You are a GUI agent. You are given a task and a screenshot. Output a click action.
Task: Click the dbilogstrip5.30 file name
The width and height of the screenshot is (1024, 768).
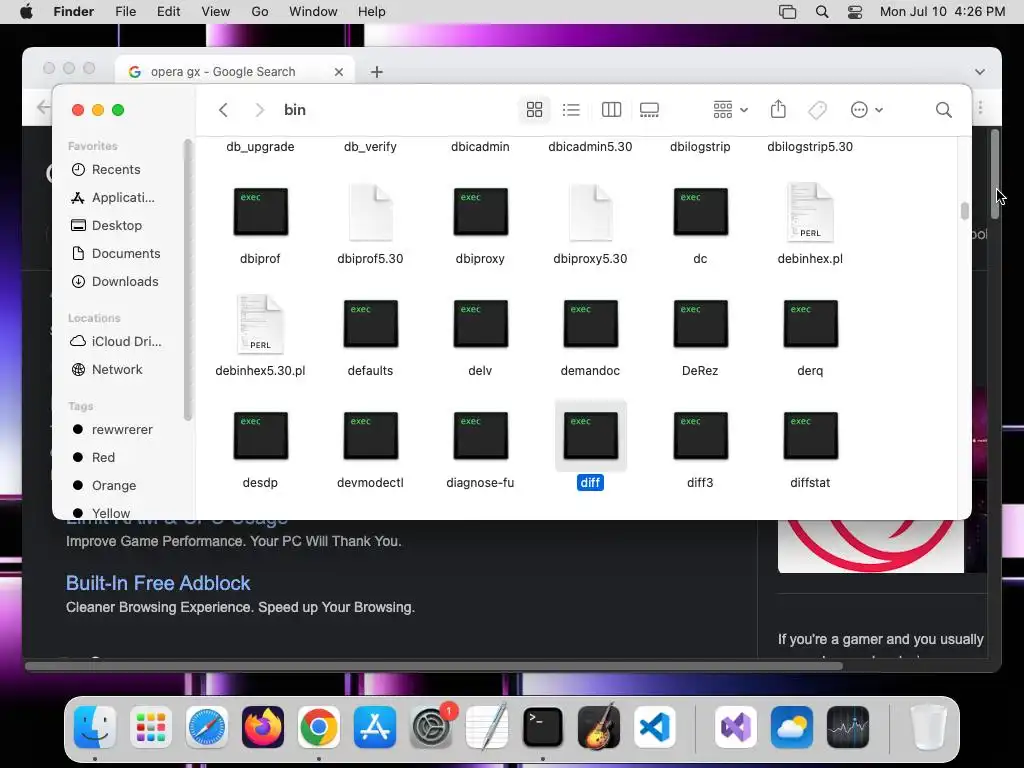click(x=810, y=147)
